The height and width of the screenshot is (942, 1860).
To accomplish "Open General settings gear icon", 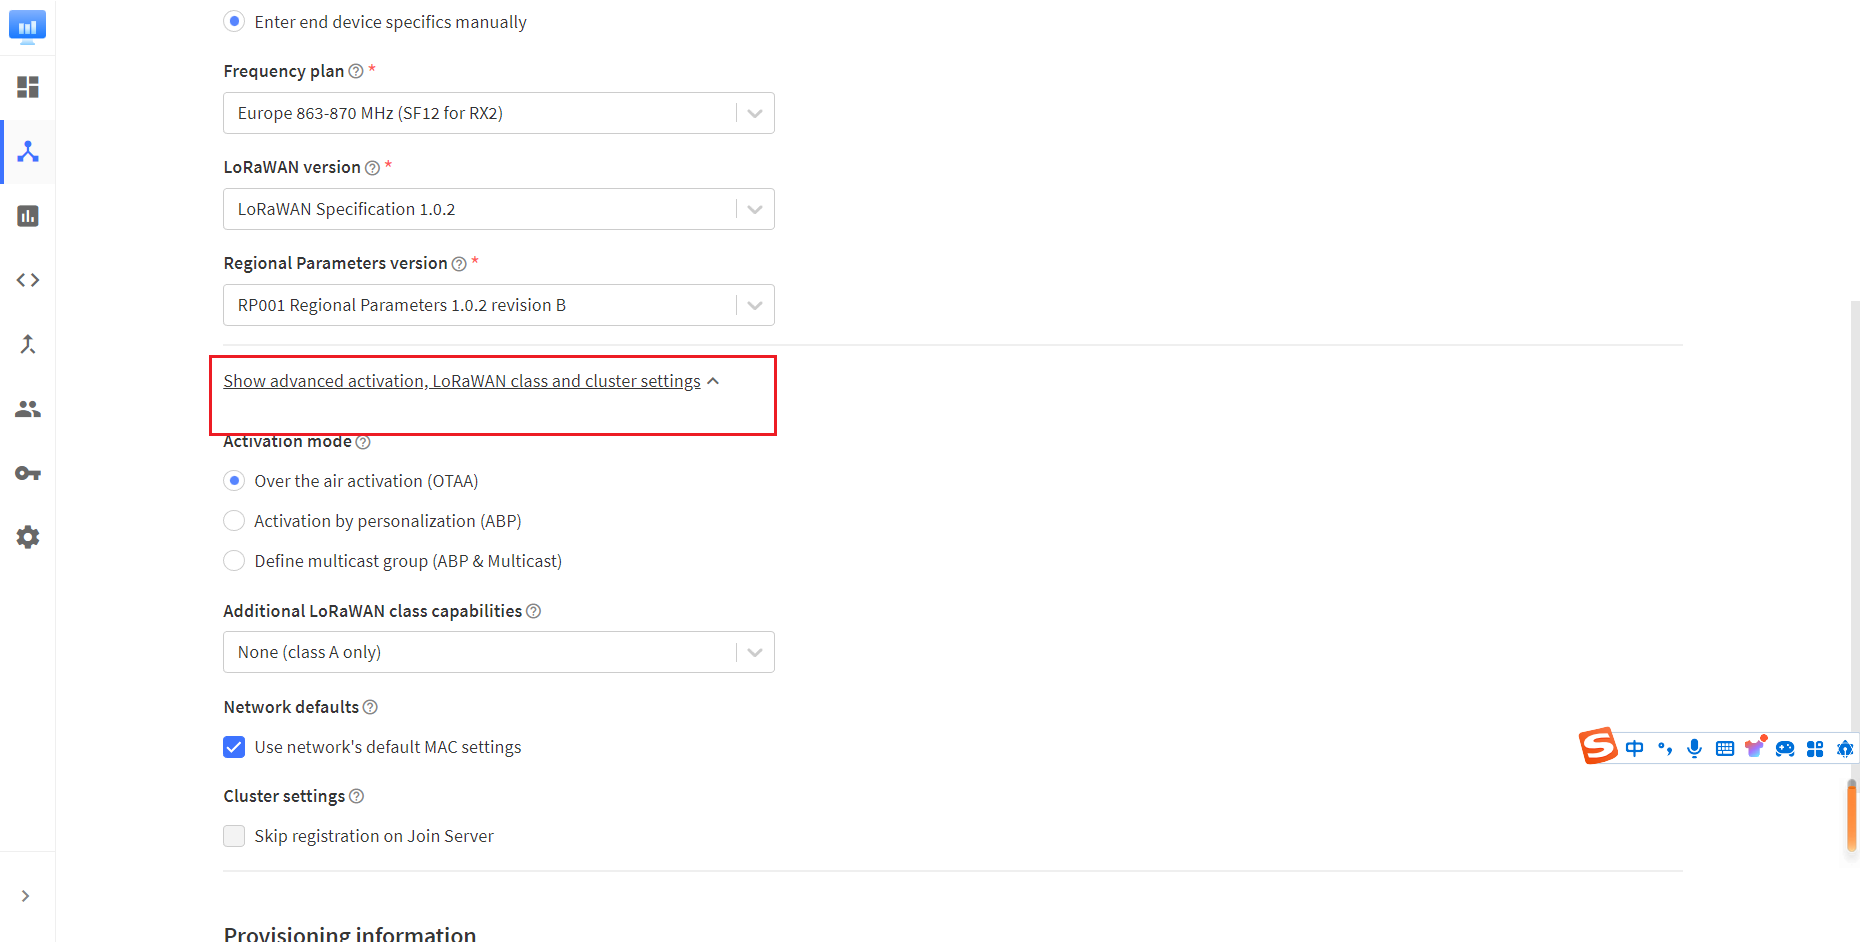I will coord(28,537).
